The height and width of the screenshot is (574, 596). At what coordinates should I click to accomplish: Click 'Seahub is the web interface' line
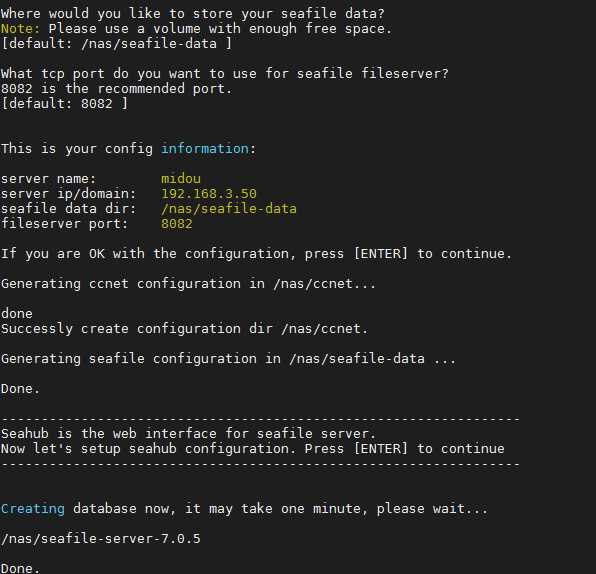189,433
